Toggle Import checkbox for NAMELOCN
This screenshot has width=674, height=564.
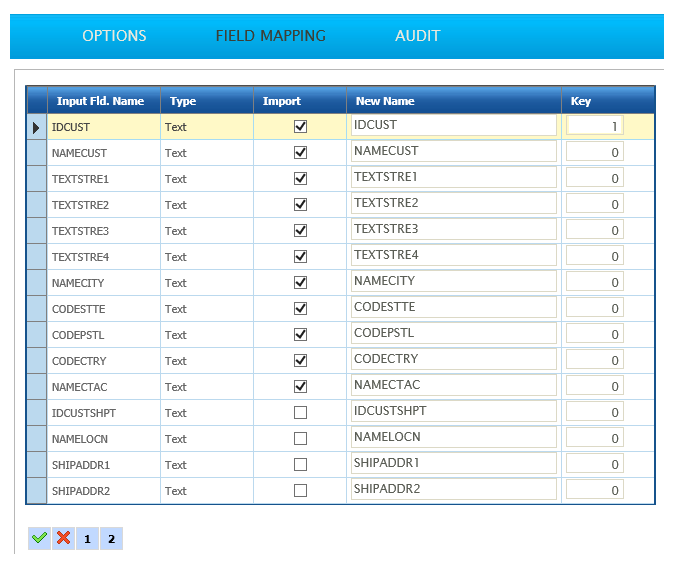coord(300,439)
